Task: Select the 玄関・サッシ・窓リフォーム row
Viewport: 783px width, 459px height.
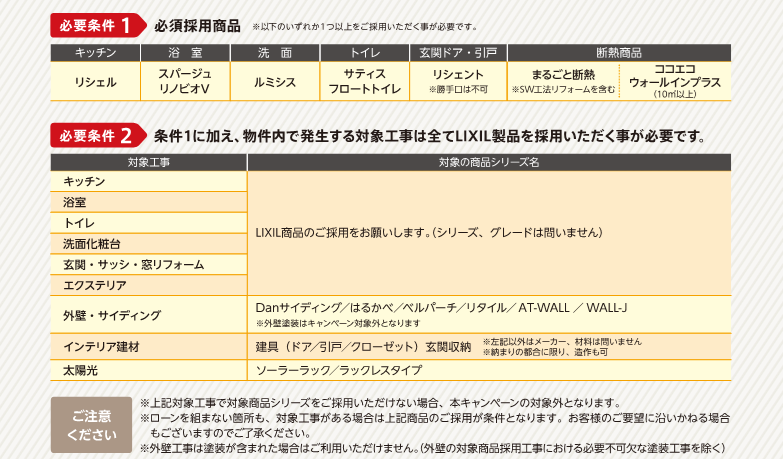Action: pyautogui.click(x=148, y=264)
